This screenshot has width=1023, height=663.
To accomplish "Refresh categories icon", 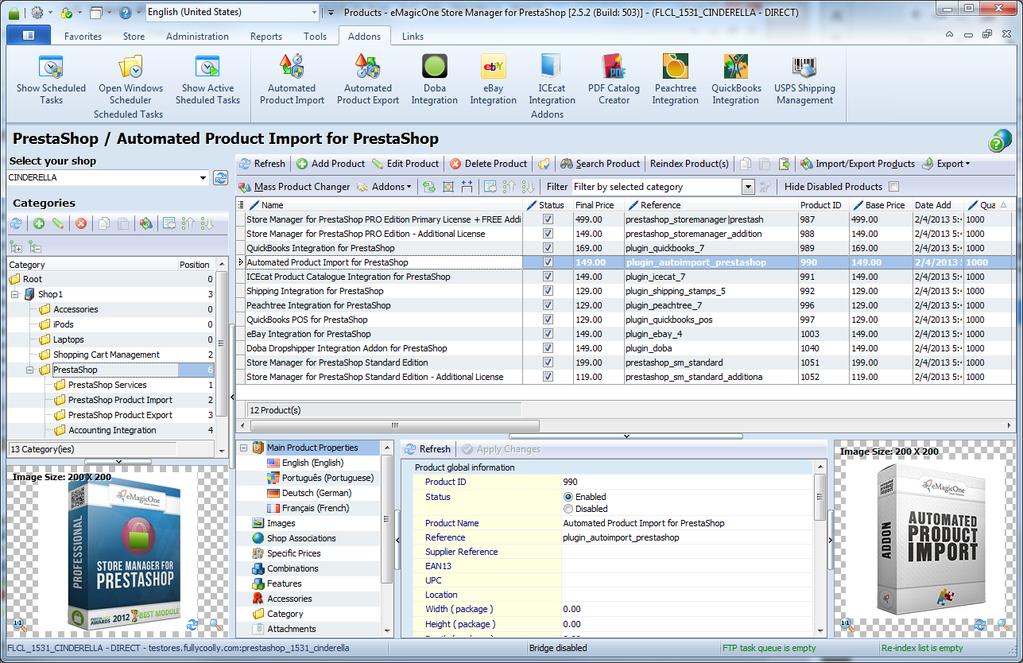I will 16,224.
